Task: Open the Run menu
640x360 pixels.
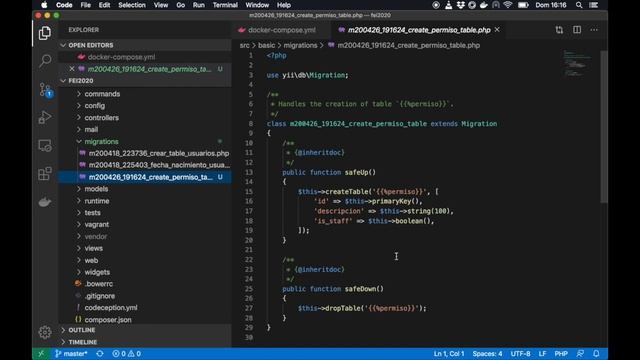Action: pyautogui.click(x=199, y=5)
